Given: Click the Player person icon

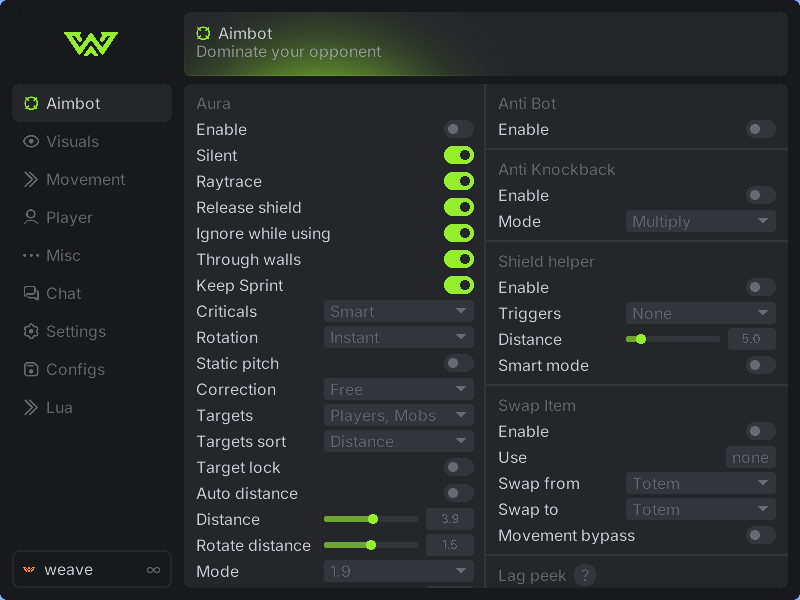Looking at the screenshot, I should tap(31, 218).
